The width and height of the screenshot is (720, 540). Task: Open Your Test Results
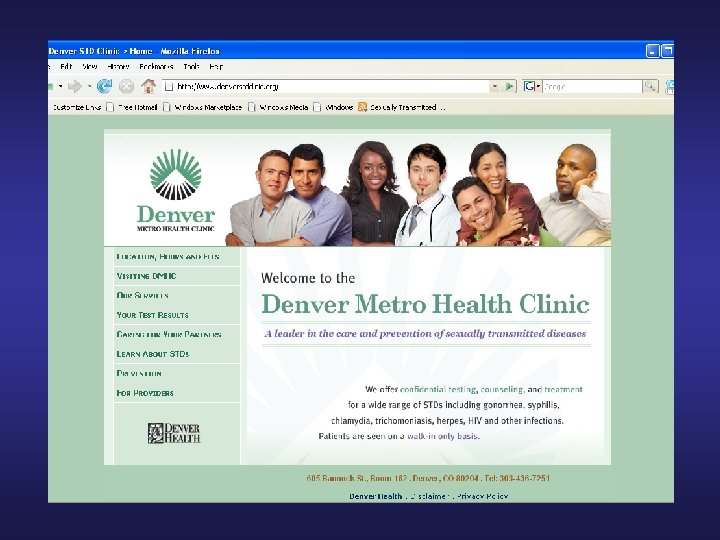click(152, 315)
